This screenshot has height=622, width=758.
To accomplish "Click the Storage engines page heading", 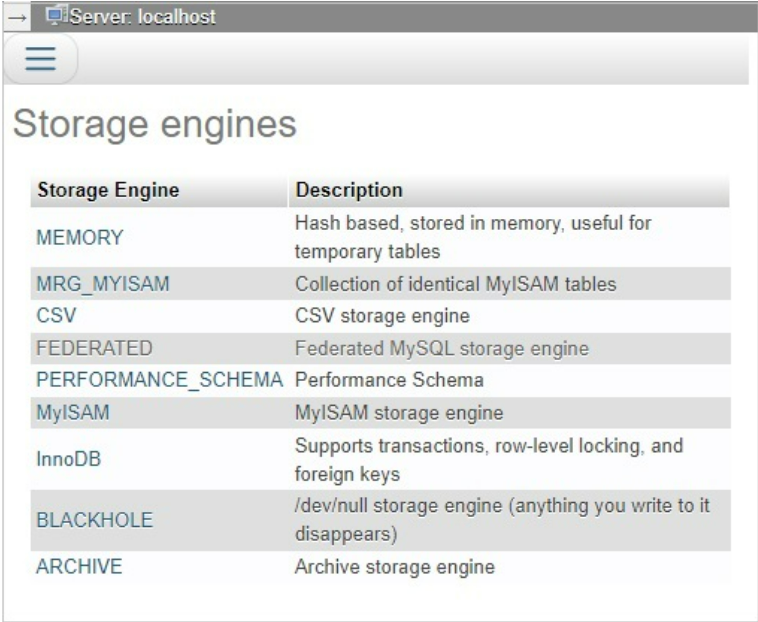I will [154, 124].
